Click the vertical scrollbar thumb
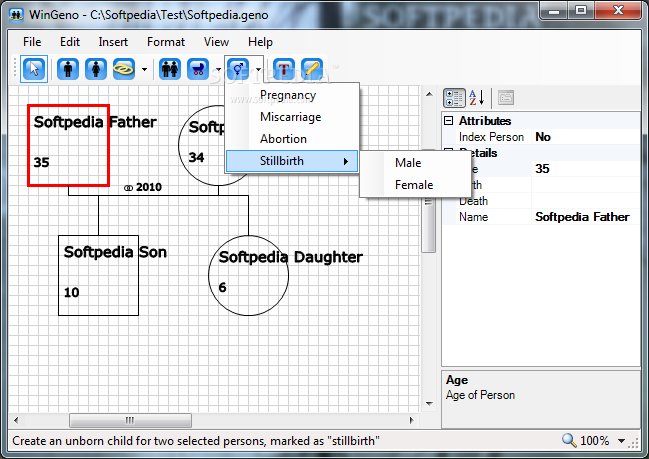Screen dimensions: 649x459 [429, 202]
